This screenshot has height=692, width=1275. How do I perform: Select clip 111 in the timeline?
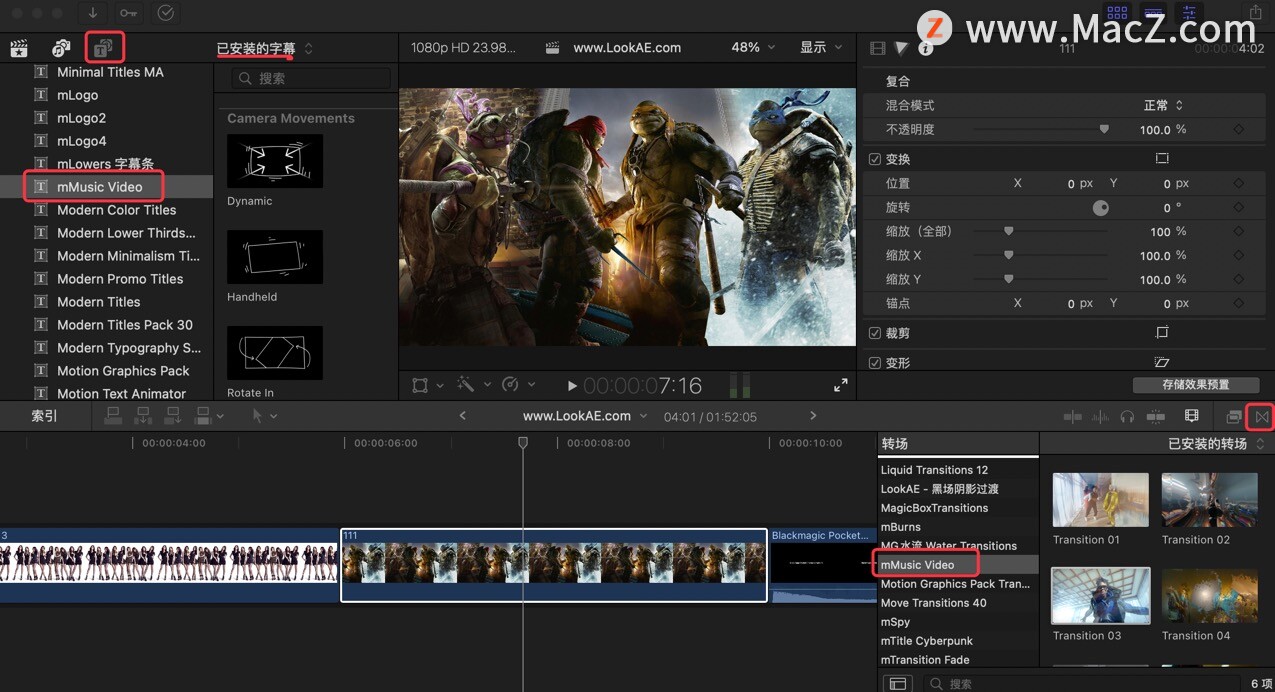click(554, 565)
